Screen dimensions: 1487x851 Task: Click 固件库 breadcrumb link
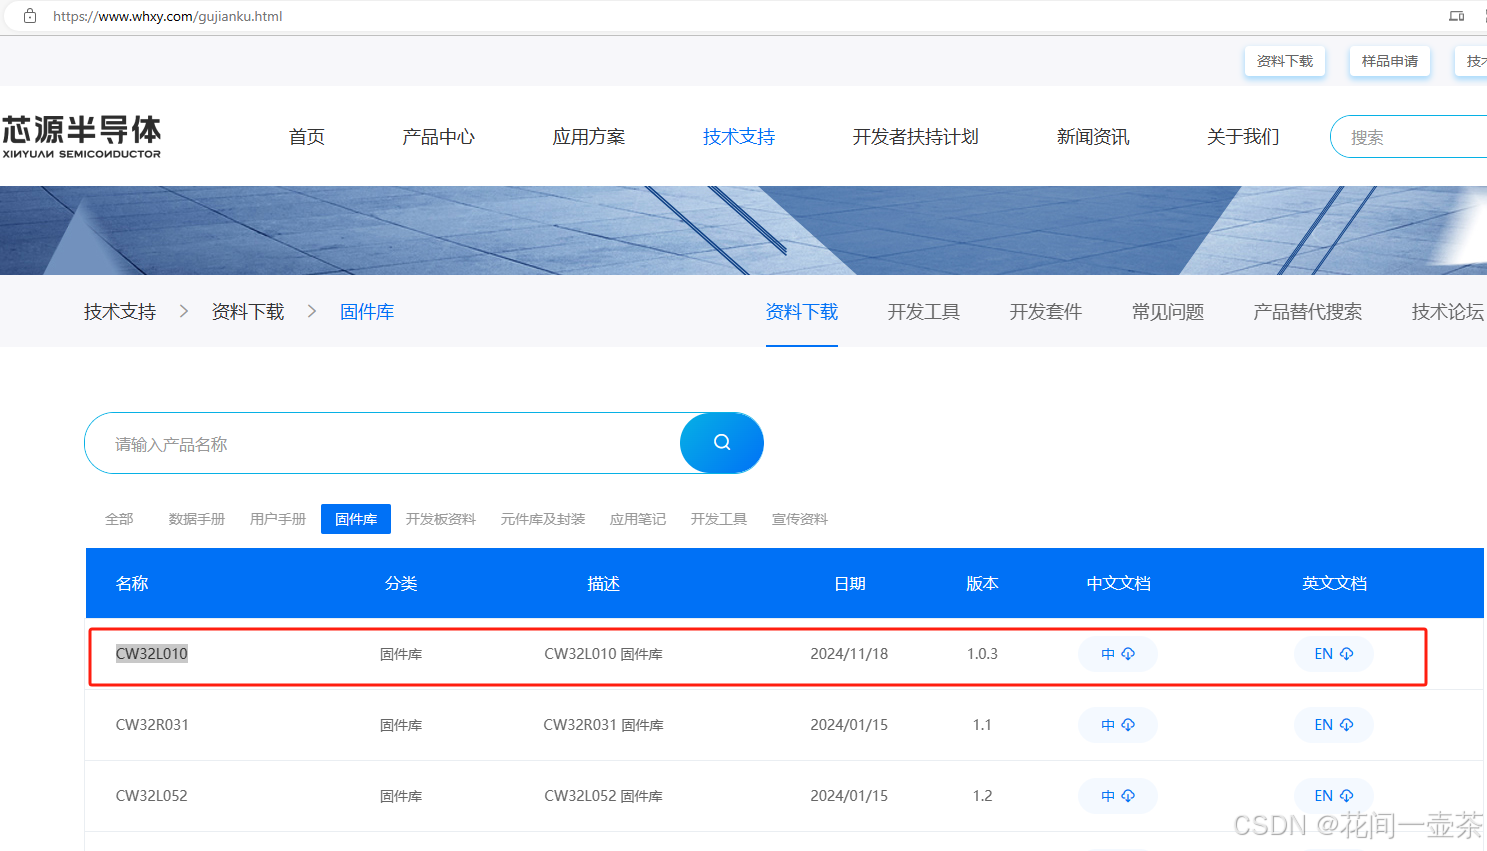[367, 312]
